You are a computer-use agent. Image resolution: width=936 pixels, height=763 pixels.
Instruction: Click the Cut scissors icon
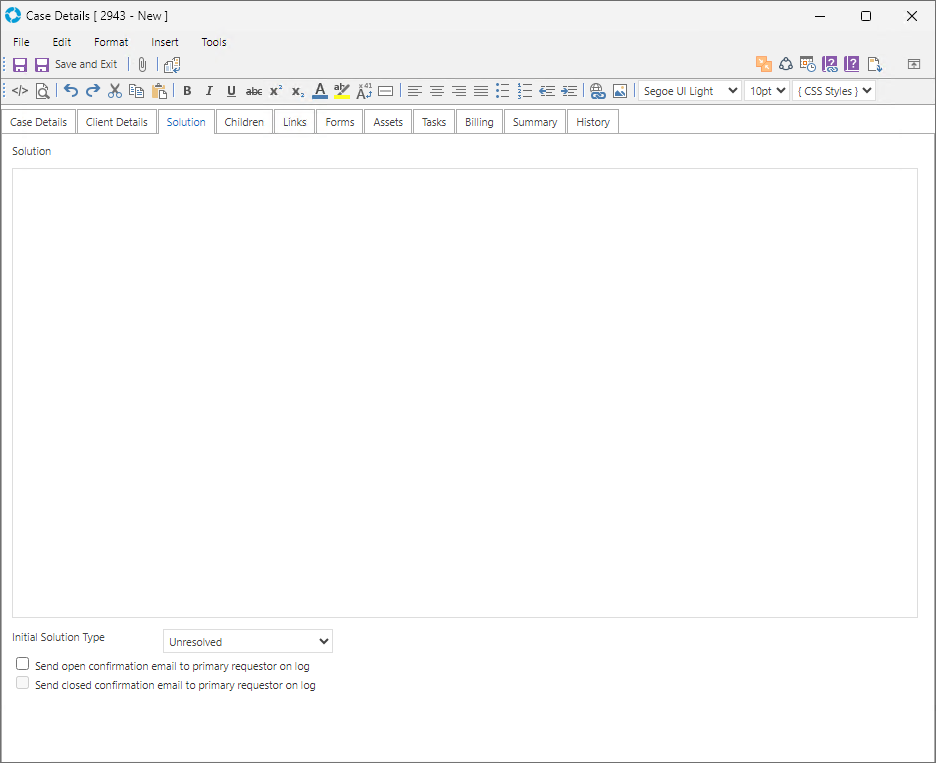[x=115, y=91]
